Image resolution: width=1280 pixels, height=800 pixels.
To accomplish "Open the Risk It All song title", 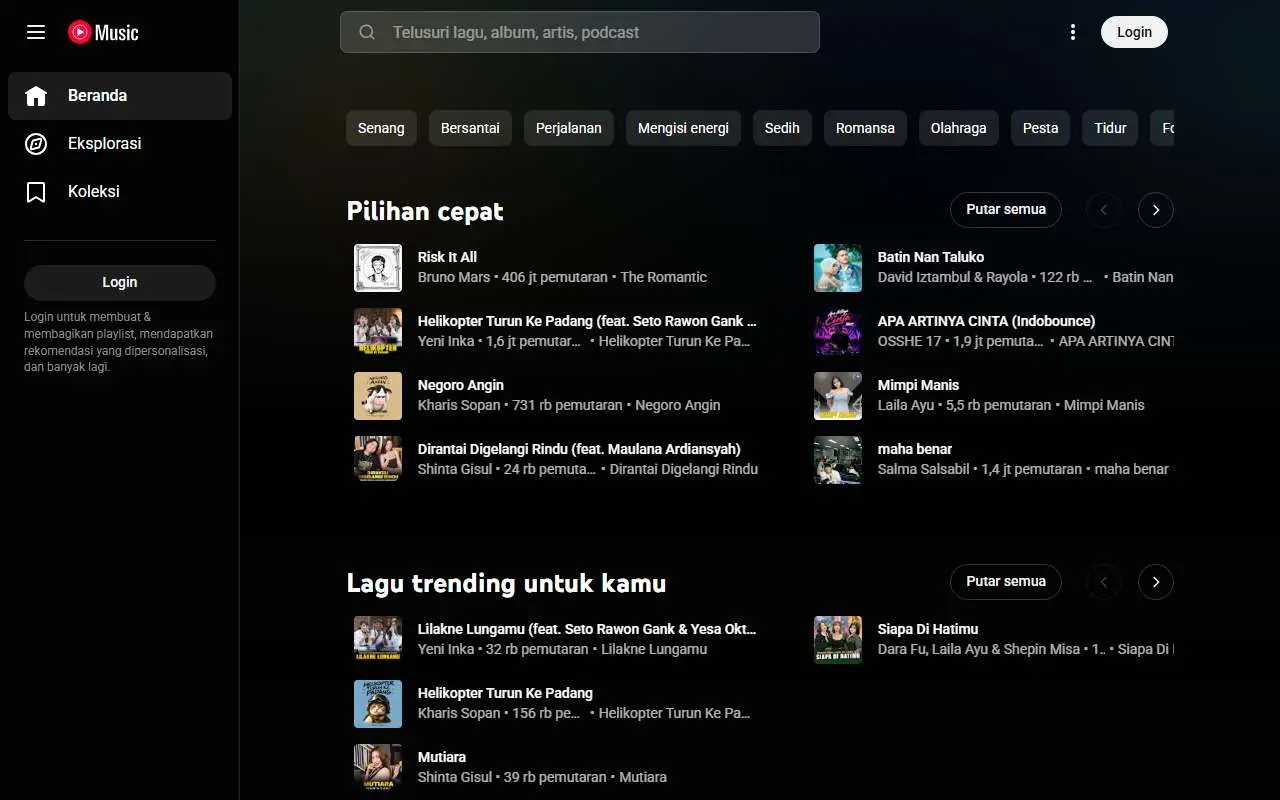I will coord(447,257).
